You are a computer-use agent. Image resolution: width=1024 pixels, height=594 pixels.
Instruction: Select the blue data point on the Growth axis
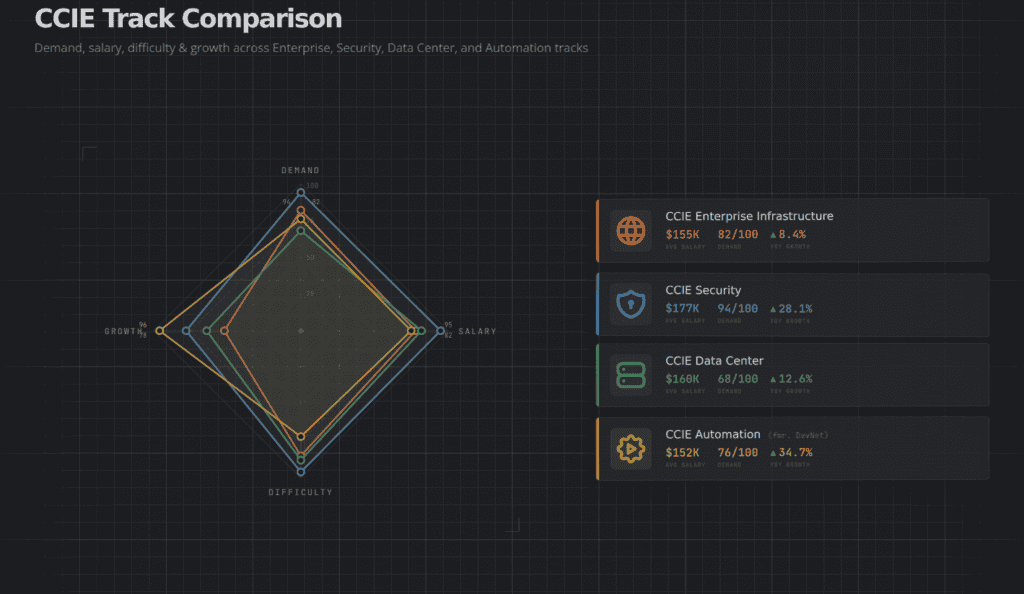[186, 331]
